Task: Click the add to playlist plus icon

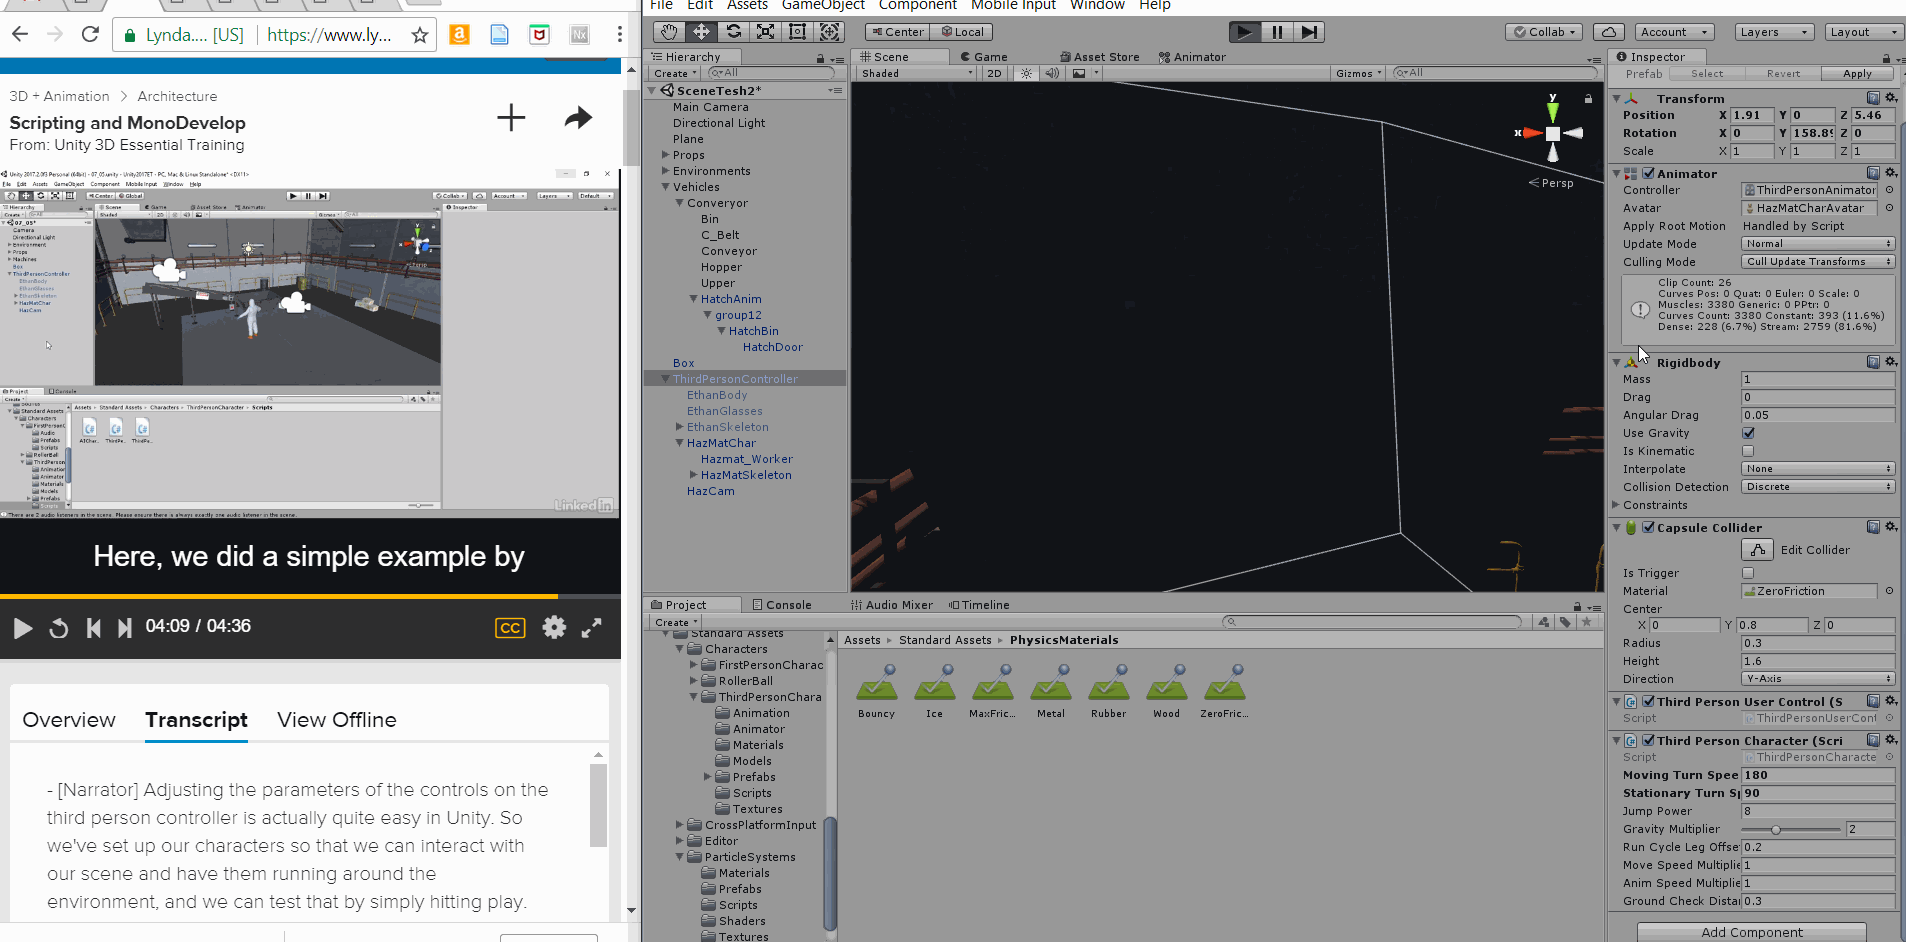Action: [511, 118]
